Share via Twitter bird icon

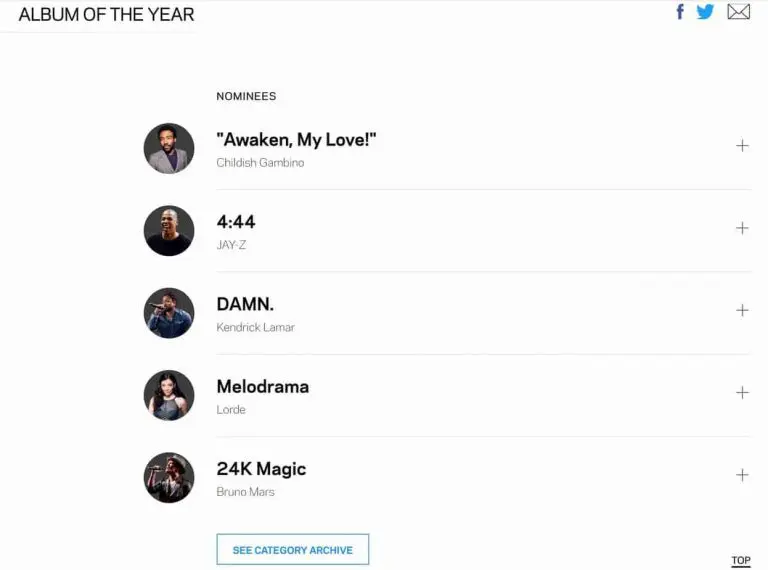[x=705, y=12]
